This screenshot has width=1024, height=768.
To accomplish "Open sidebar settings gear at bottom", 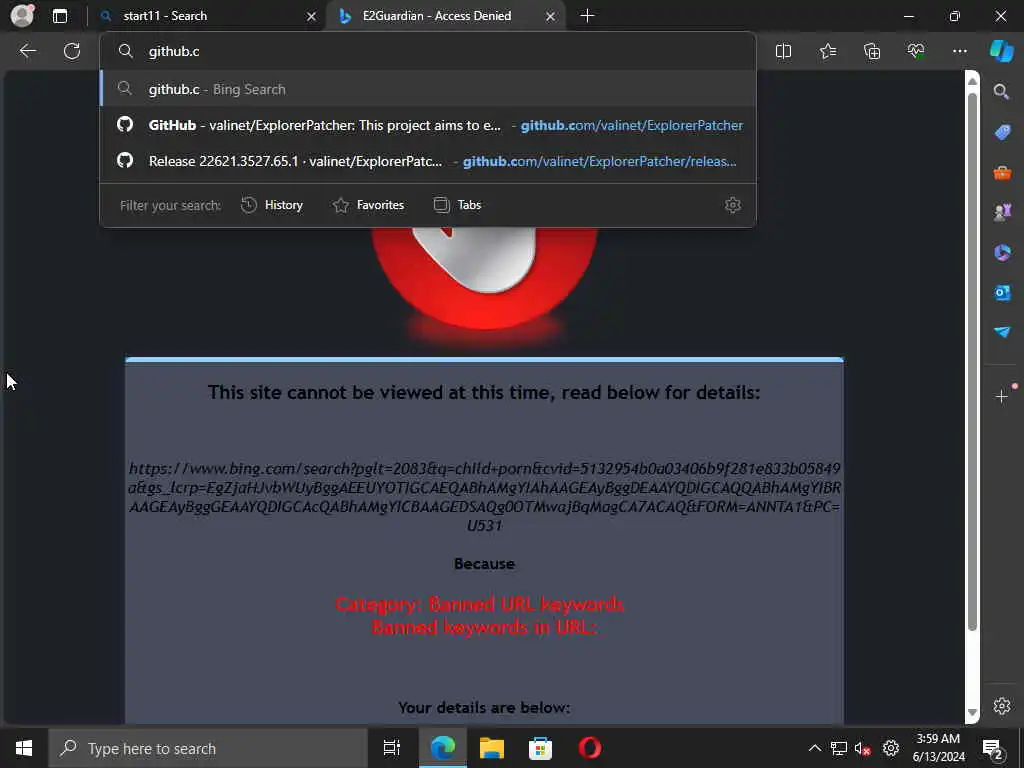I will click(1002, 706).
